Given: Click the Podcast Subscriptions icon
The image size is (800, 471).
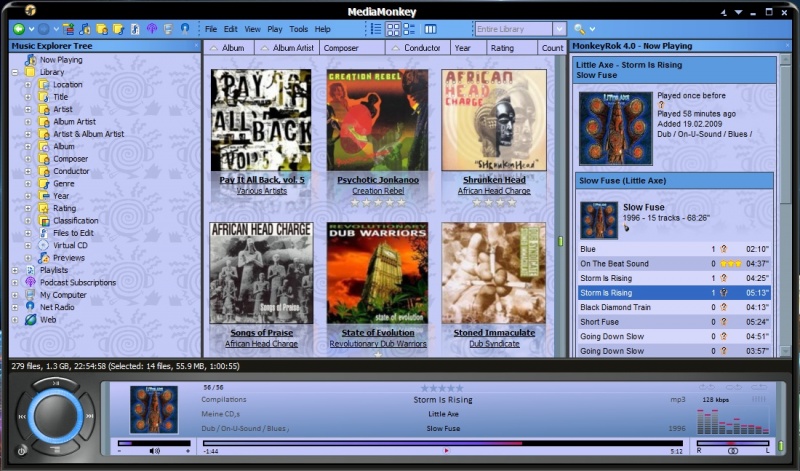Looking at the screenshot, I should tap(30, 282).
